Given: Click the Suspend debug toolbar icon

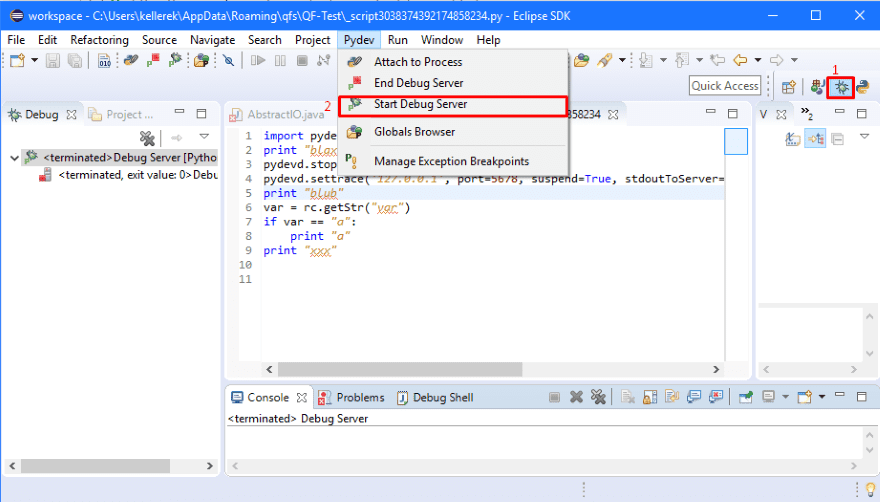Looking at the screenshot, I should click(280, 60).
